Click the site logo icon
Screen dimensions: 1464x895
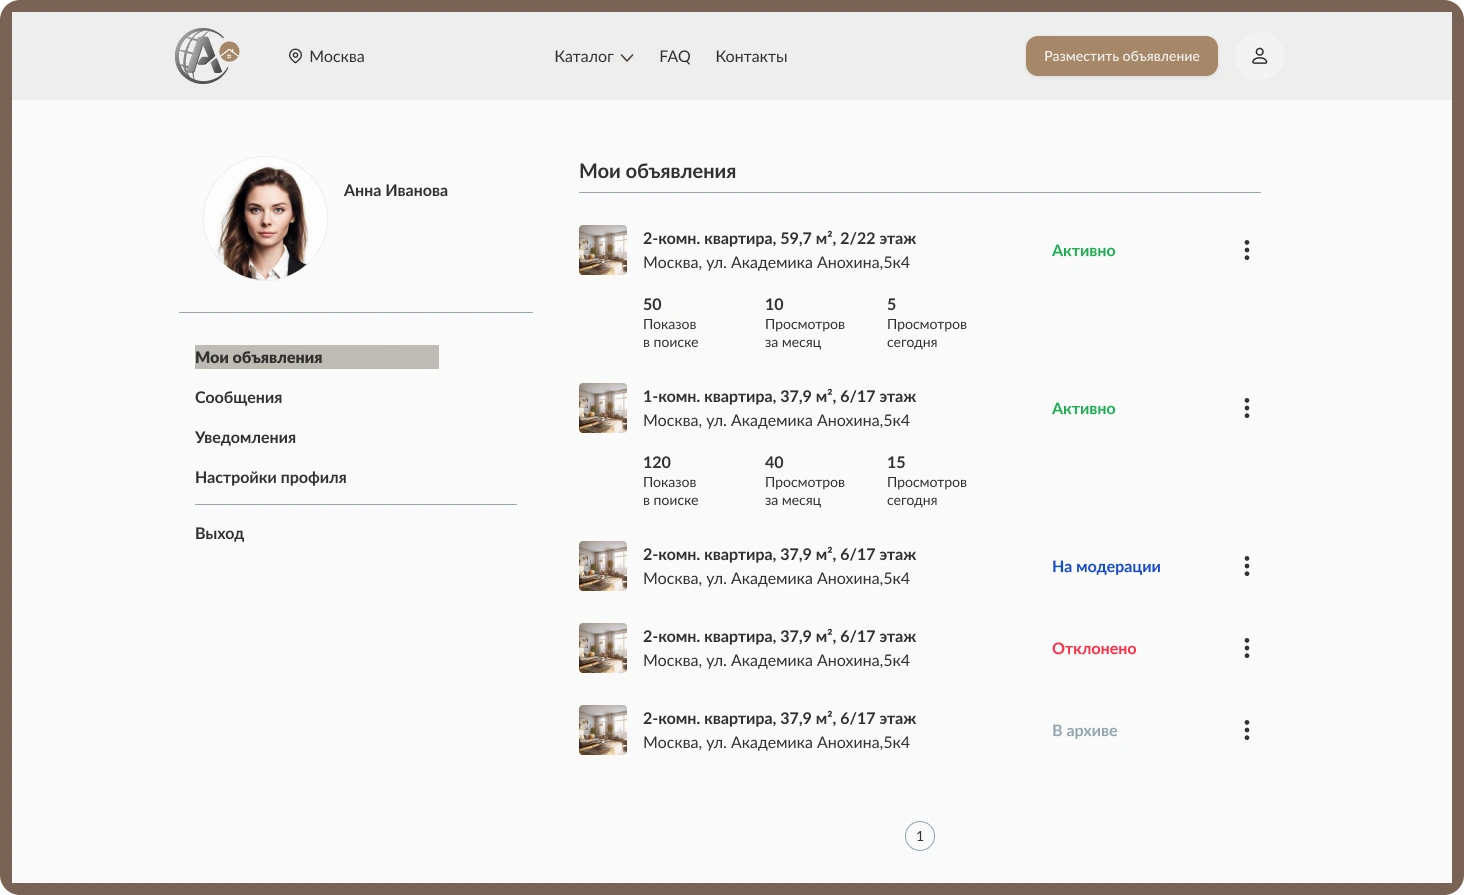(207, 56)
